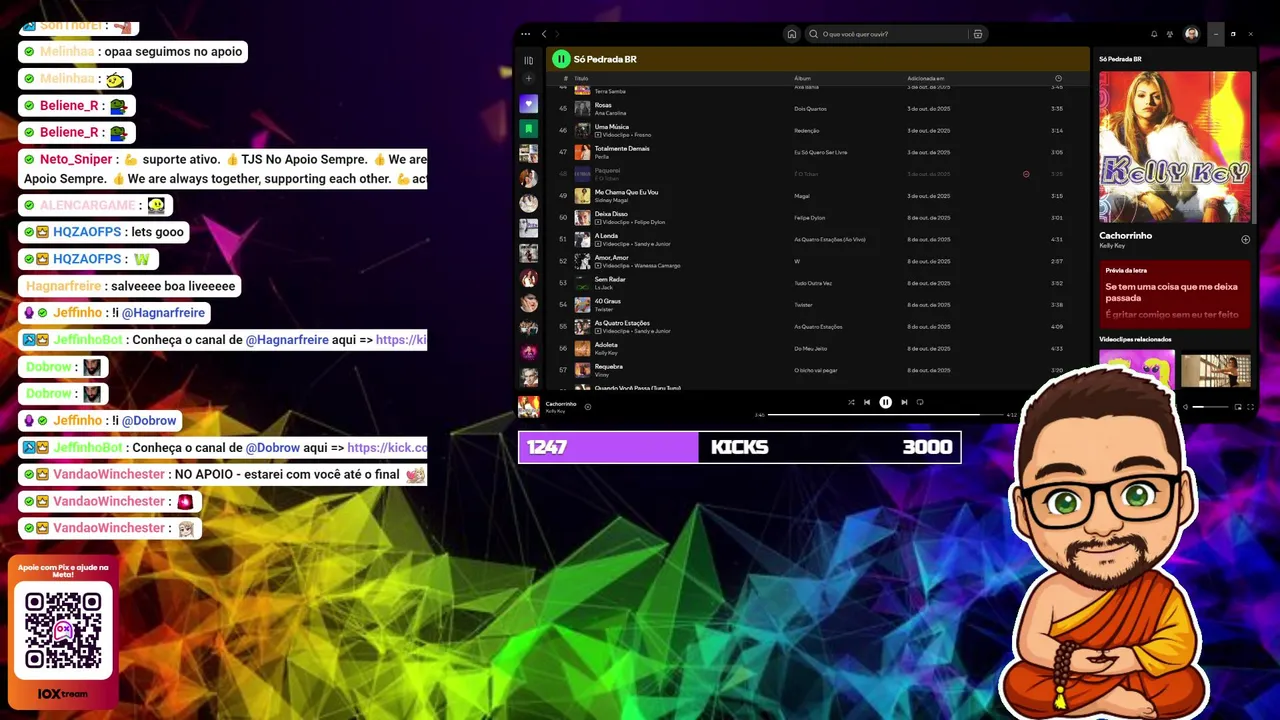Open Spotify Home

point(792,34)
